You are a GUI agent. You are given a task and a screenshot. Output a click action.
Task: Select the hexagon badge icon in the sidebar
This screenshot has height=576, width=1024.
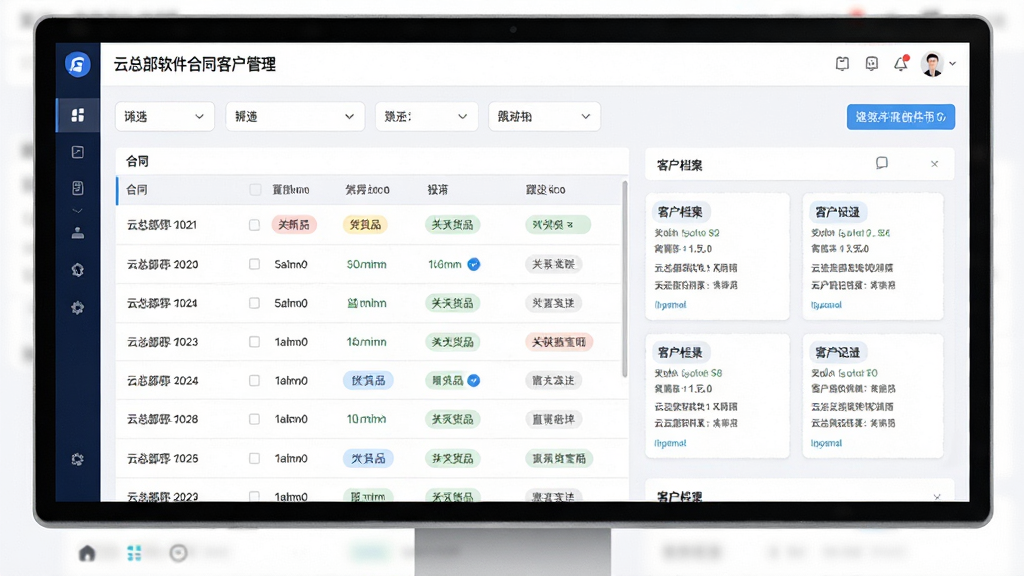pos(78,270)
